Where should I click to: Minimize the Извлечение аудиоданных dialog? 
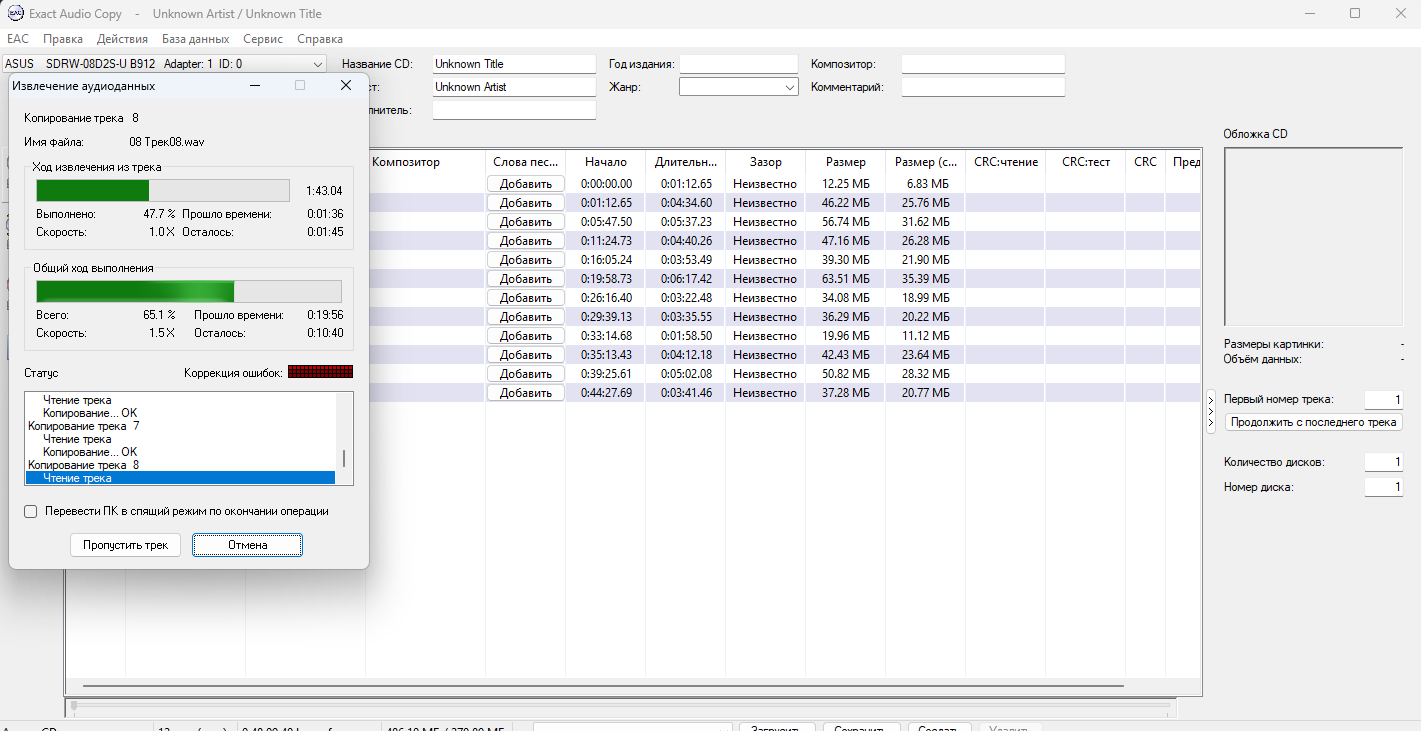(256, 86)
